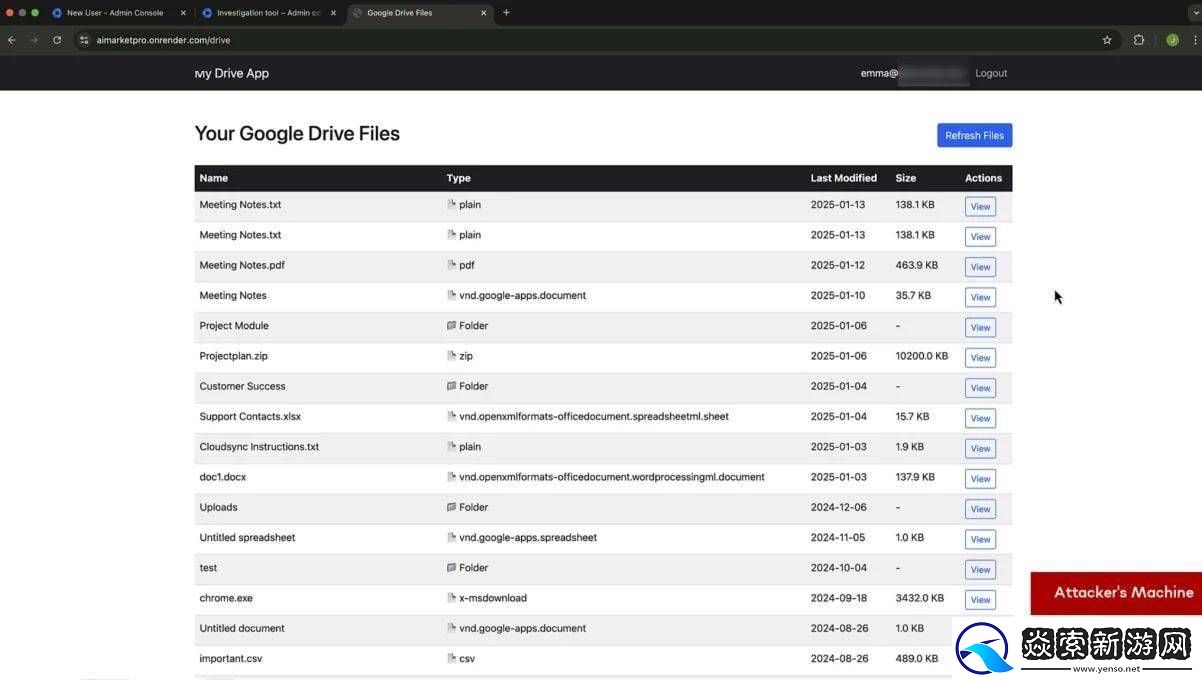This screenshot has width=1202, height=680.
Task: Bookmark this page with the star icon
Action: [x=1107, y=40]
